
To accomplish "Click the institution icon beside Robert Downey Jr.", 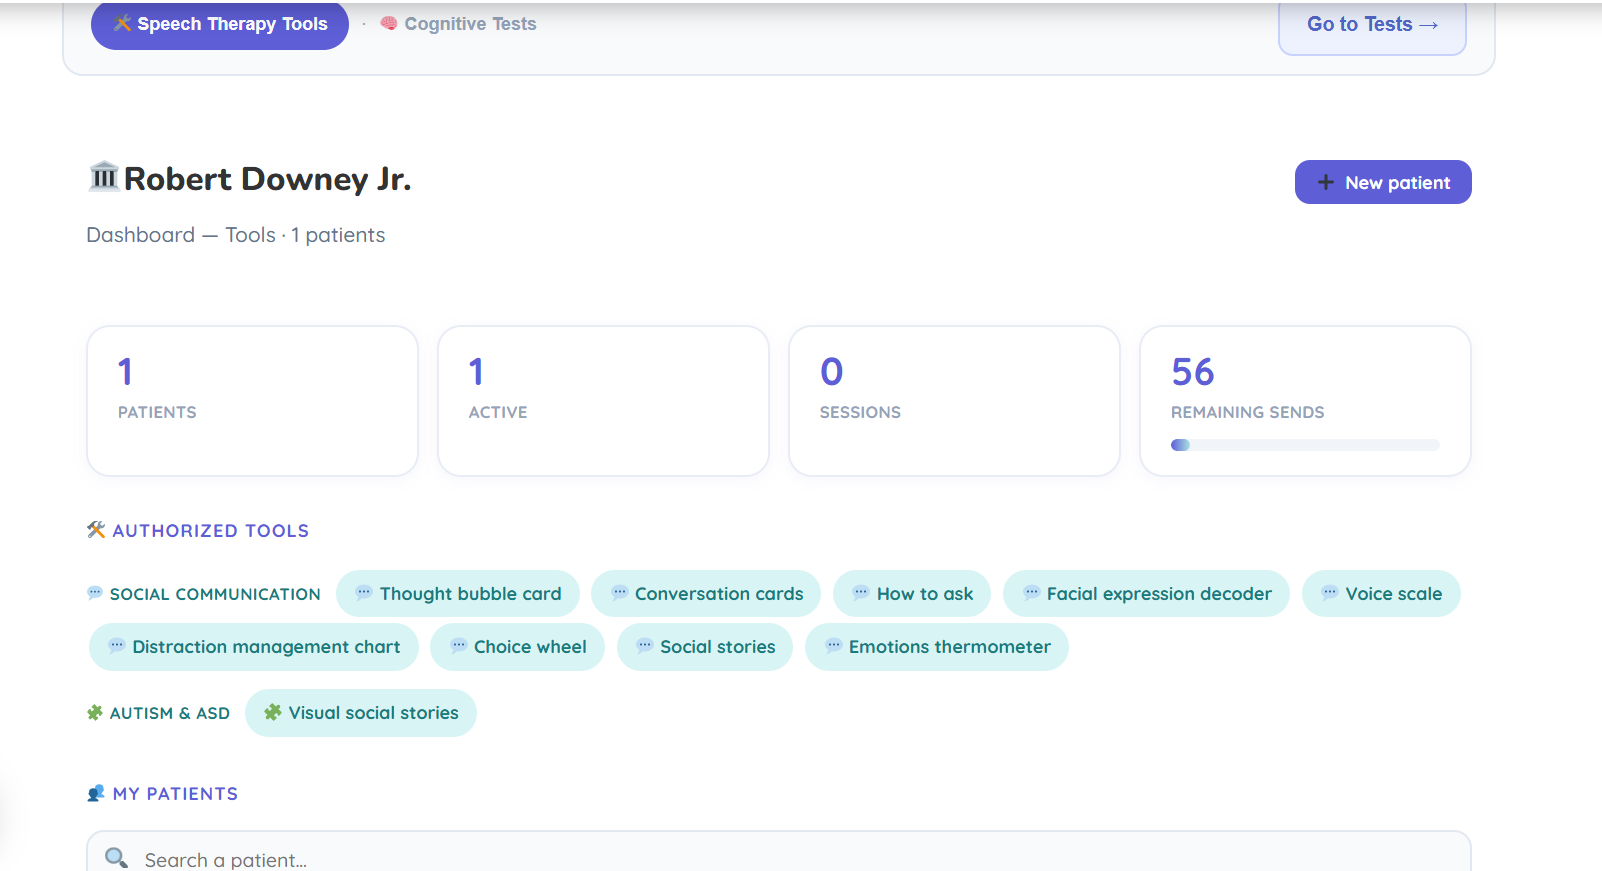I will 104,177.
